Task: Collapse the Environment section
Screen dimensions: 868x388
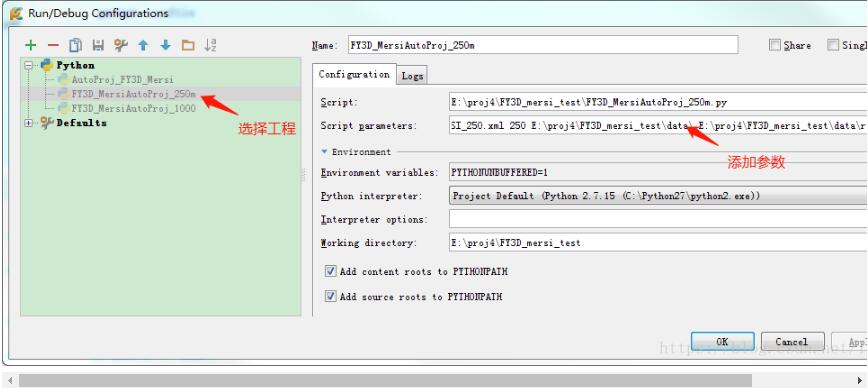Action: click(x=324, y=152)
